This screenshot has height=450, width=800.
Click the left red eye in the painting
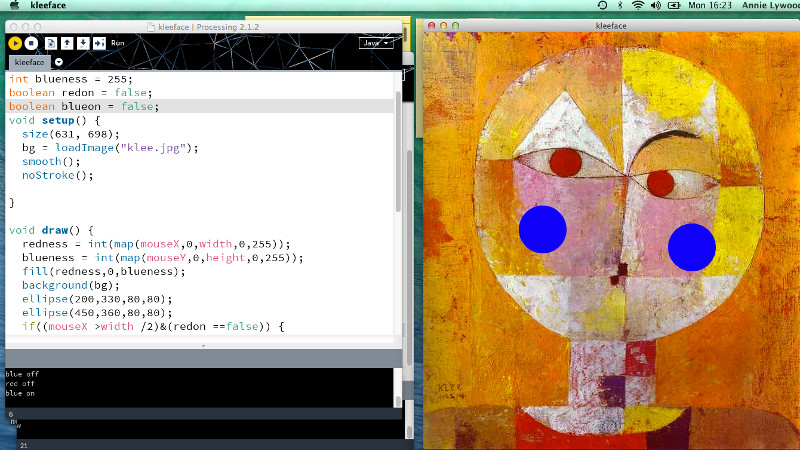(x=566, y=162)
